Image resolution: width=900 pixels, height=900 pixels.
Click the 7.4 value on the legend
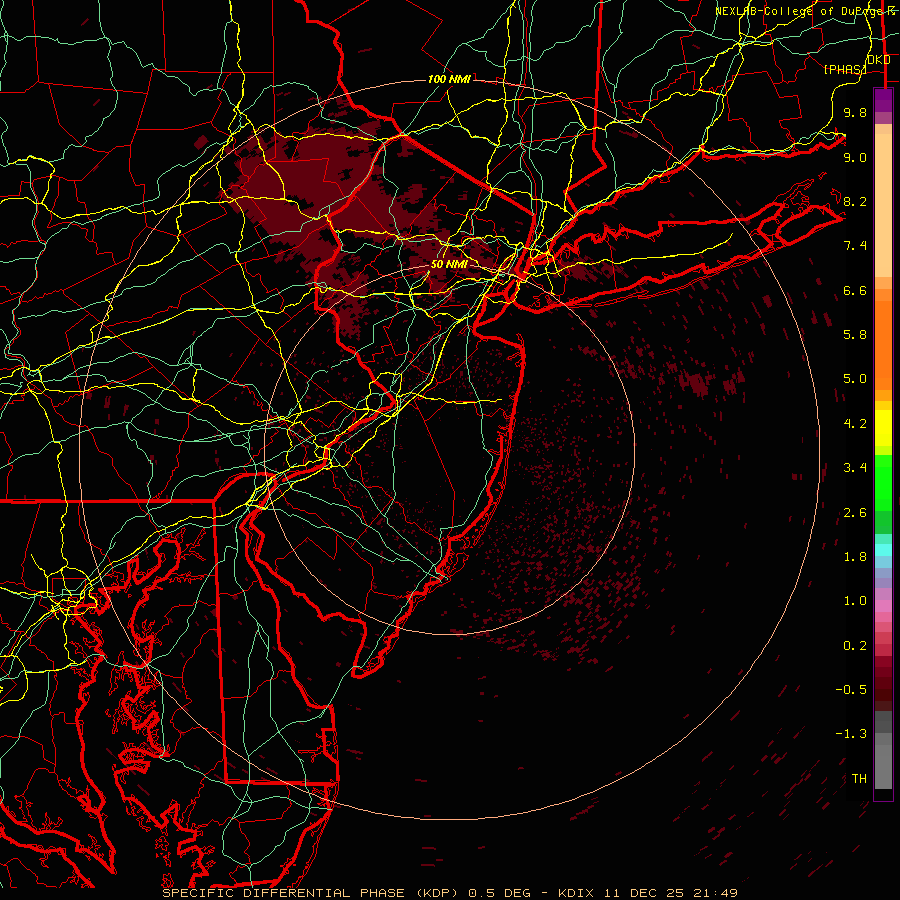(x=855, y=246)
